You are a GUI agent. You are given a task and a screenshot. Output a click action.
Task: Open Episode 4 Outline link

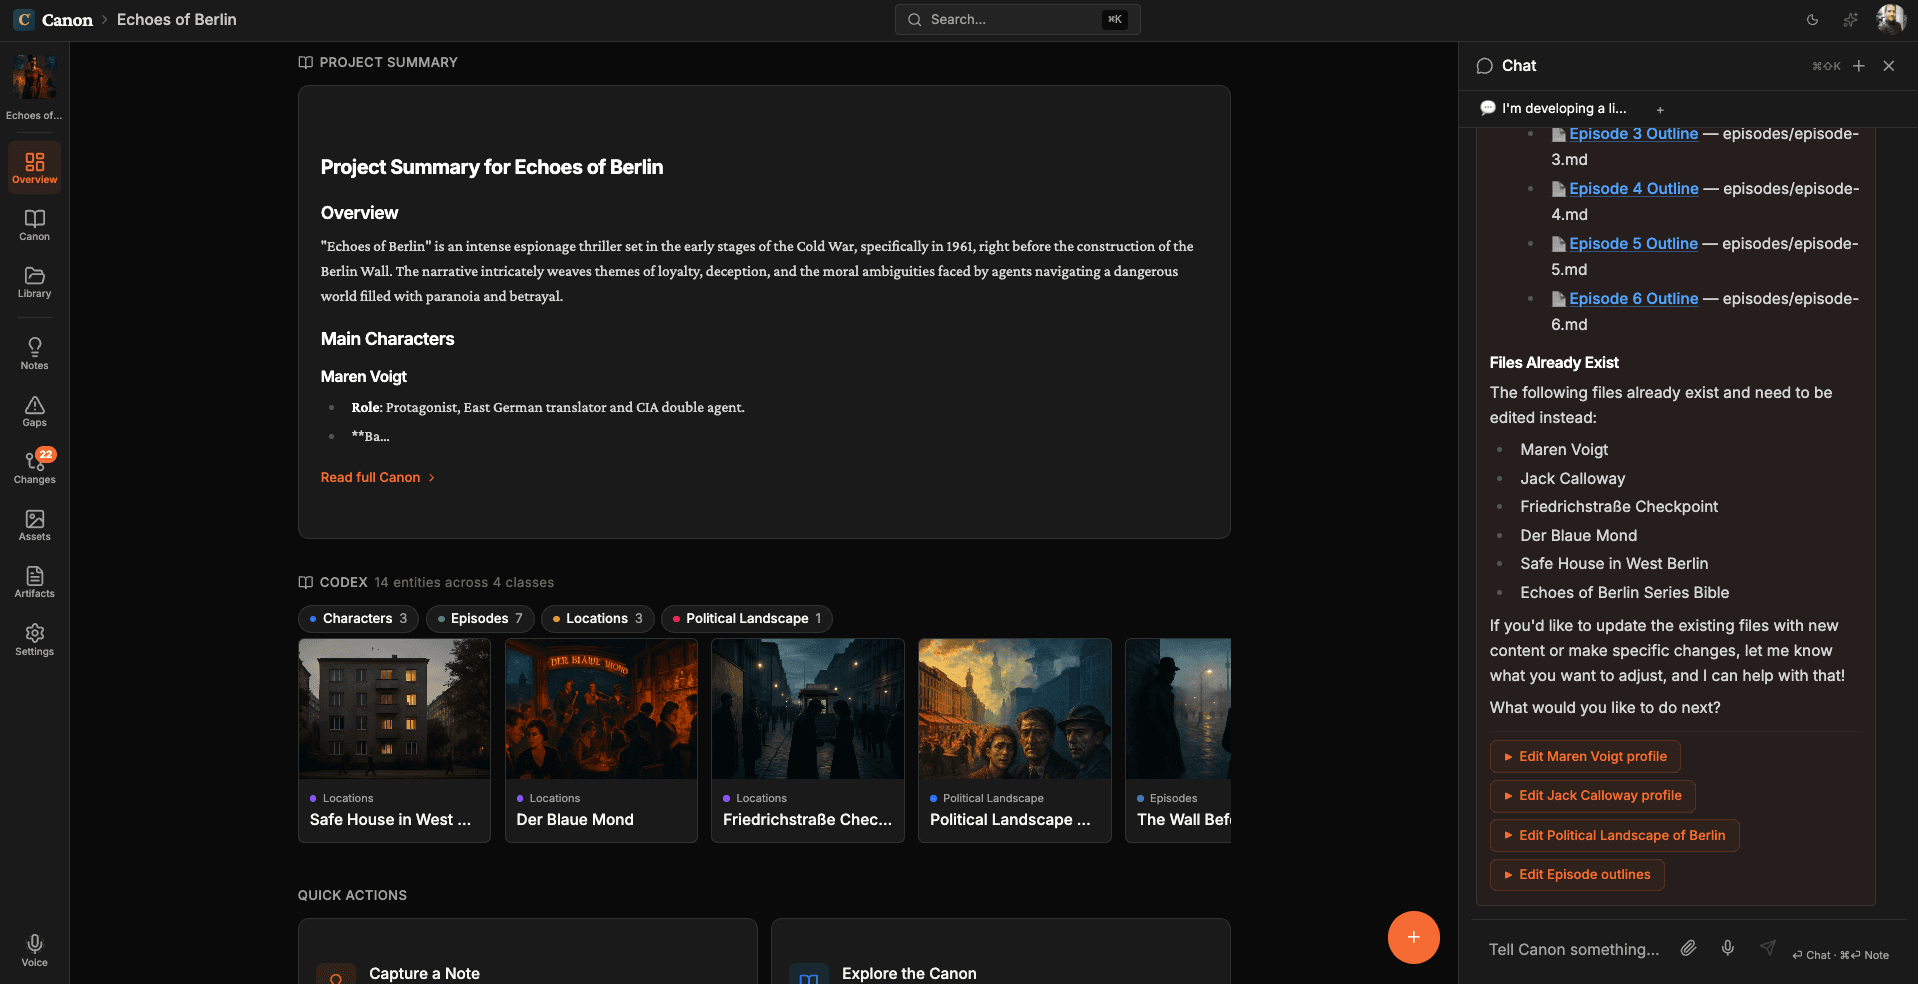point(1633,189)
